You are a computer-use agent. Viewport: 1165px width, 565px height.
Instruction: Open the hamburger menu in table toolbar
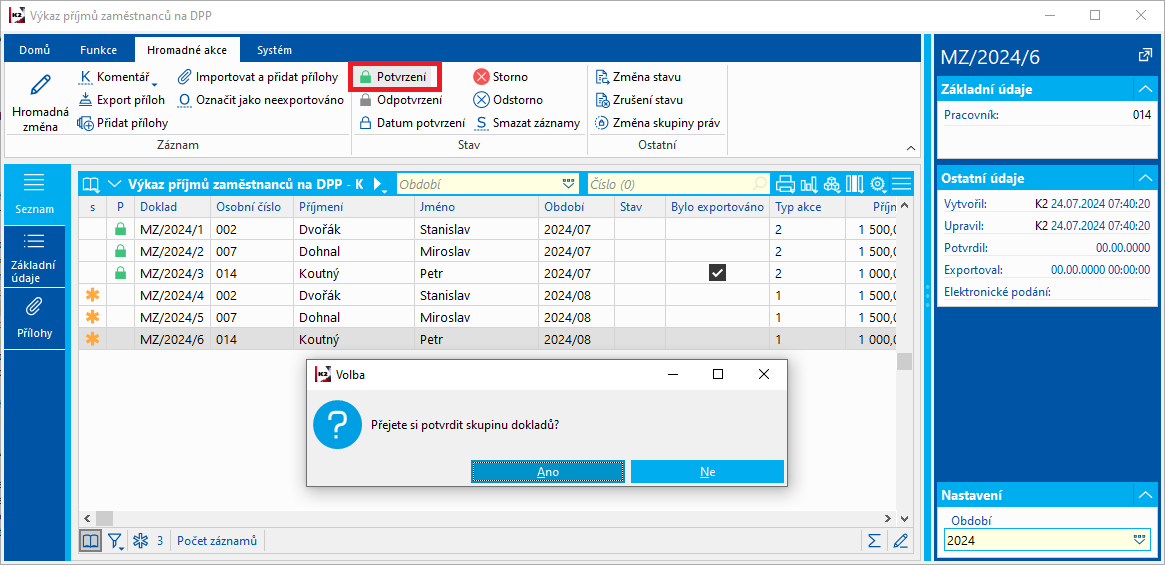(x=901, y=184)
